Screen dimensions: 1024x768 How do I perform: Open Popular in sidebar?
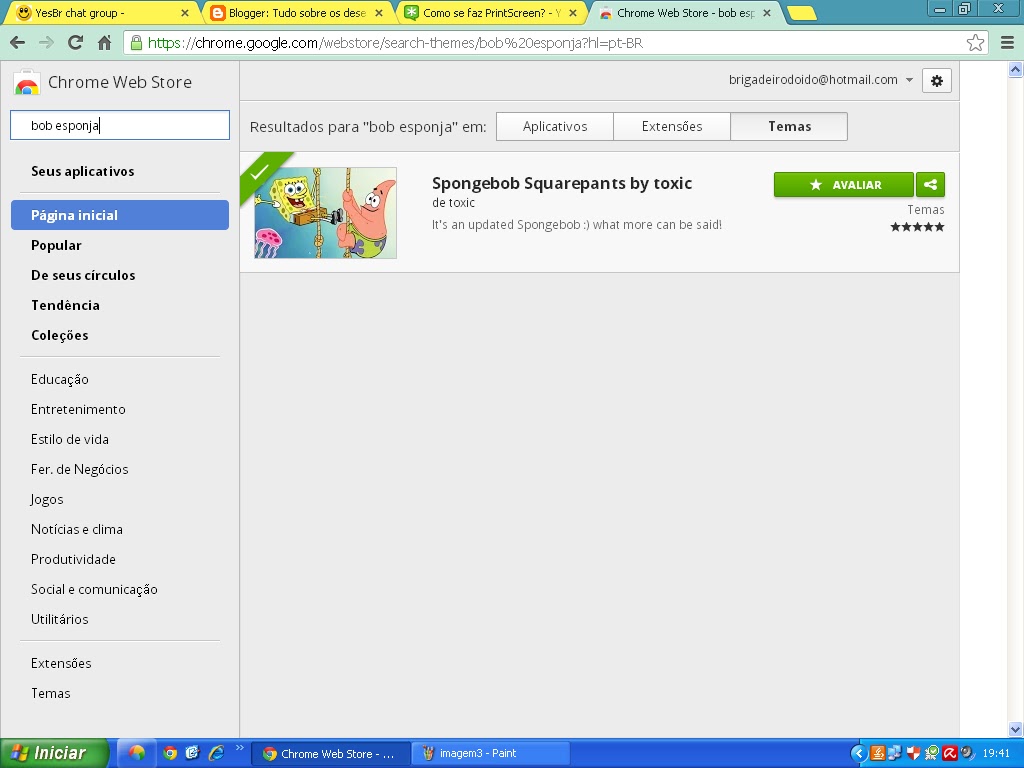click(x=56, y=245)
